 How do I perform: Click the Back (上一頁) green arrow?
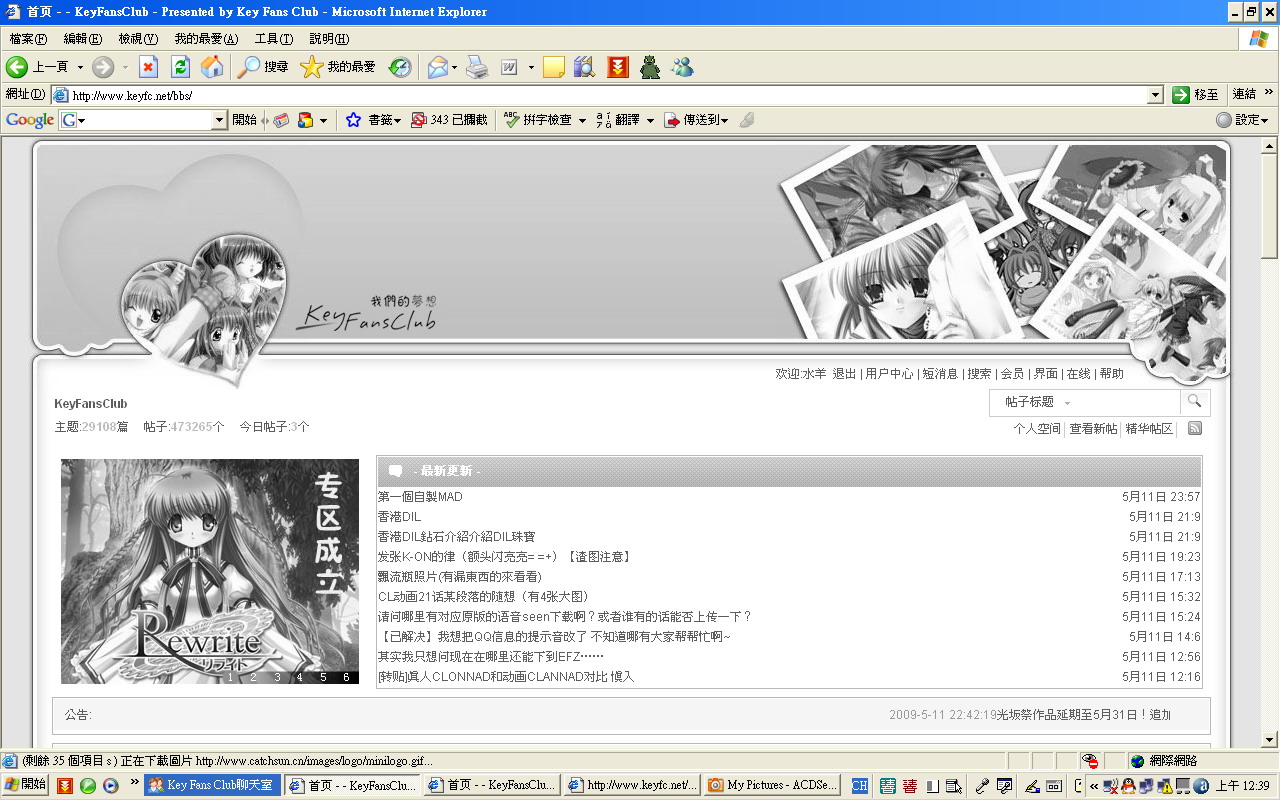38,67
